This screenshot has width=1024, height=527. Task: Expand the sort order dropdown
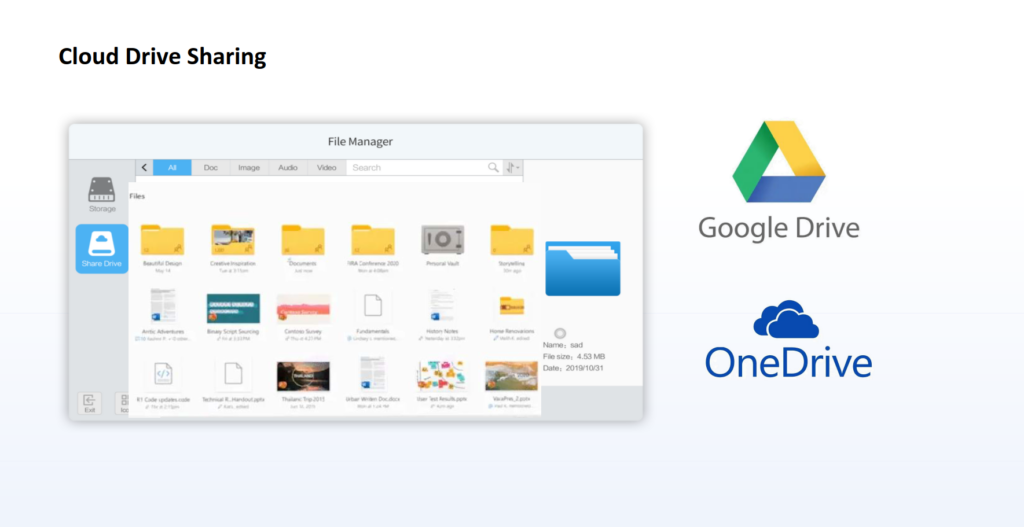[x=514, y=168]
